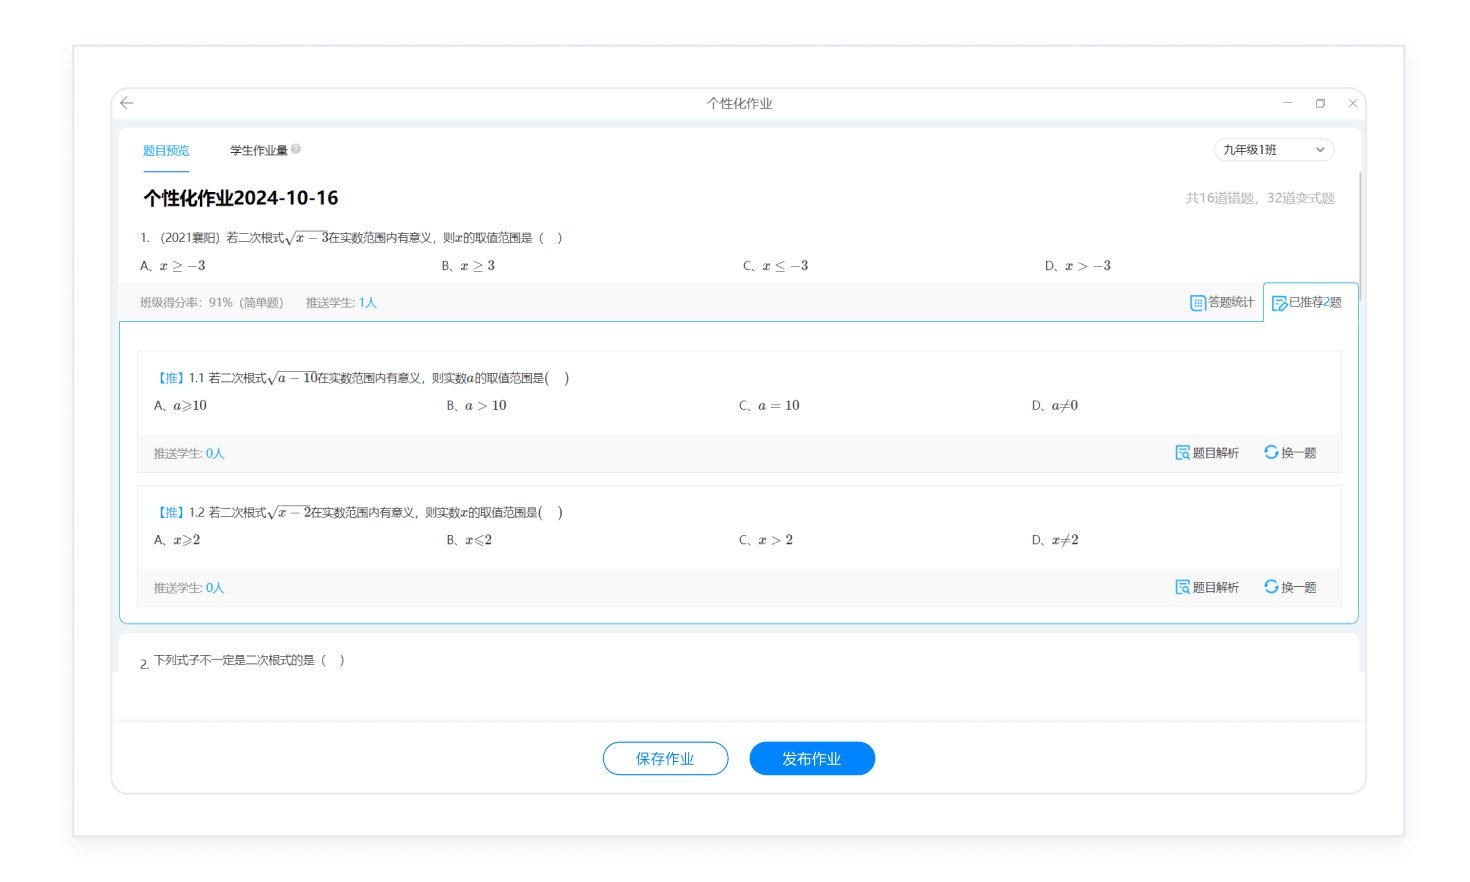View 题目解析 for question 1.1
1470x882 pixels.
pyautogui.click(x=1207, y=453)
